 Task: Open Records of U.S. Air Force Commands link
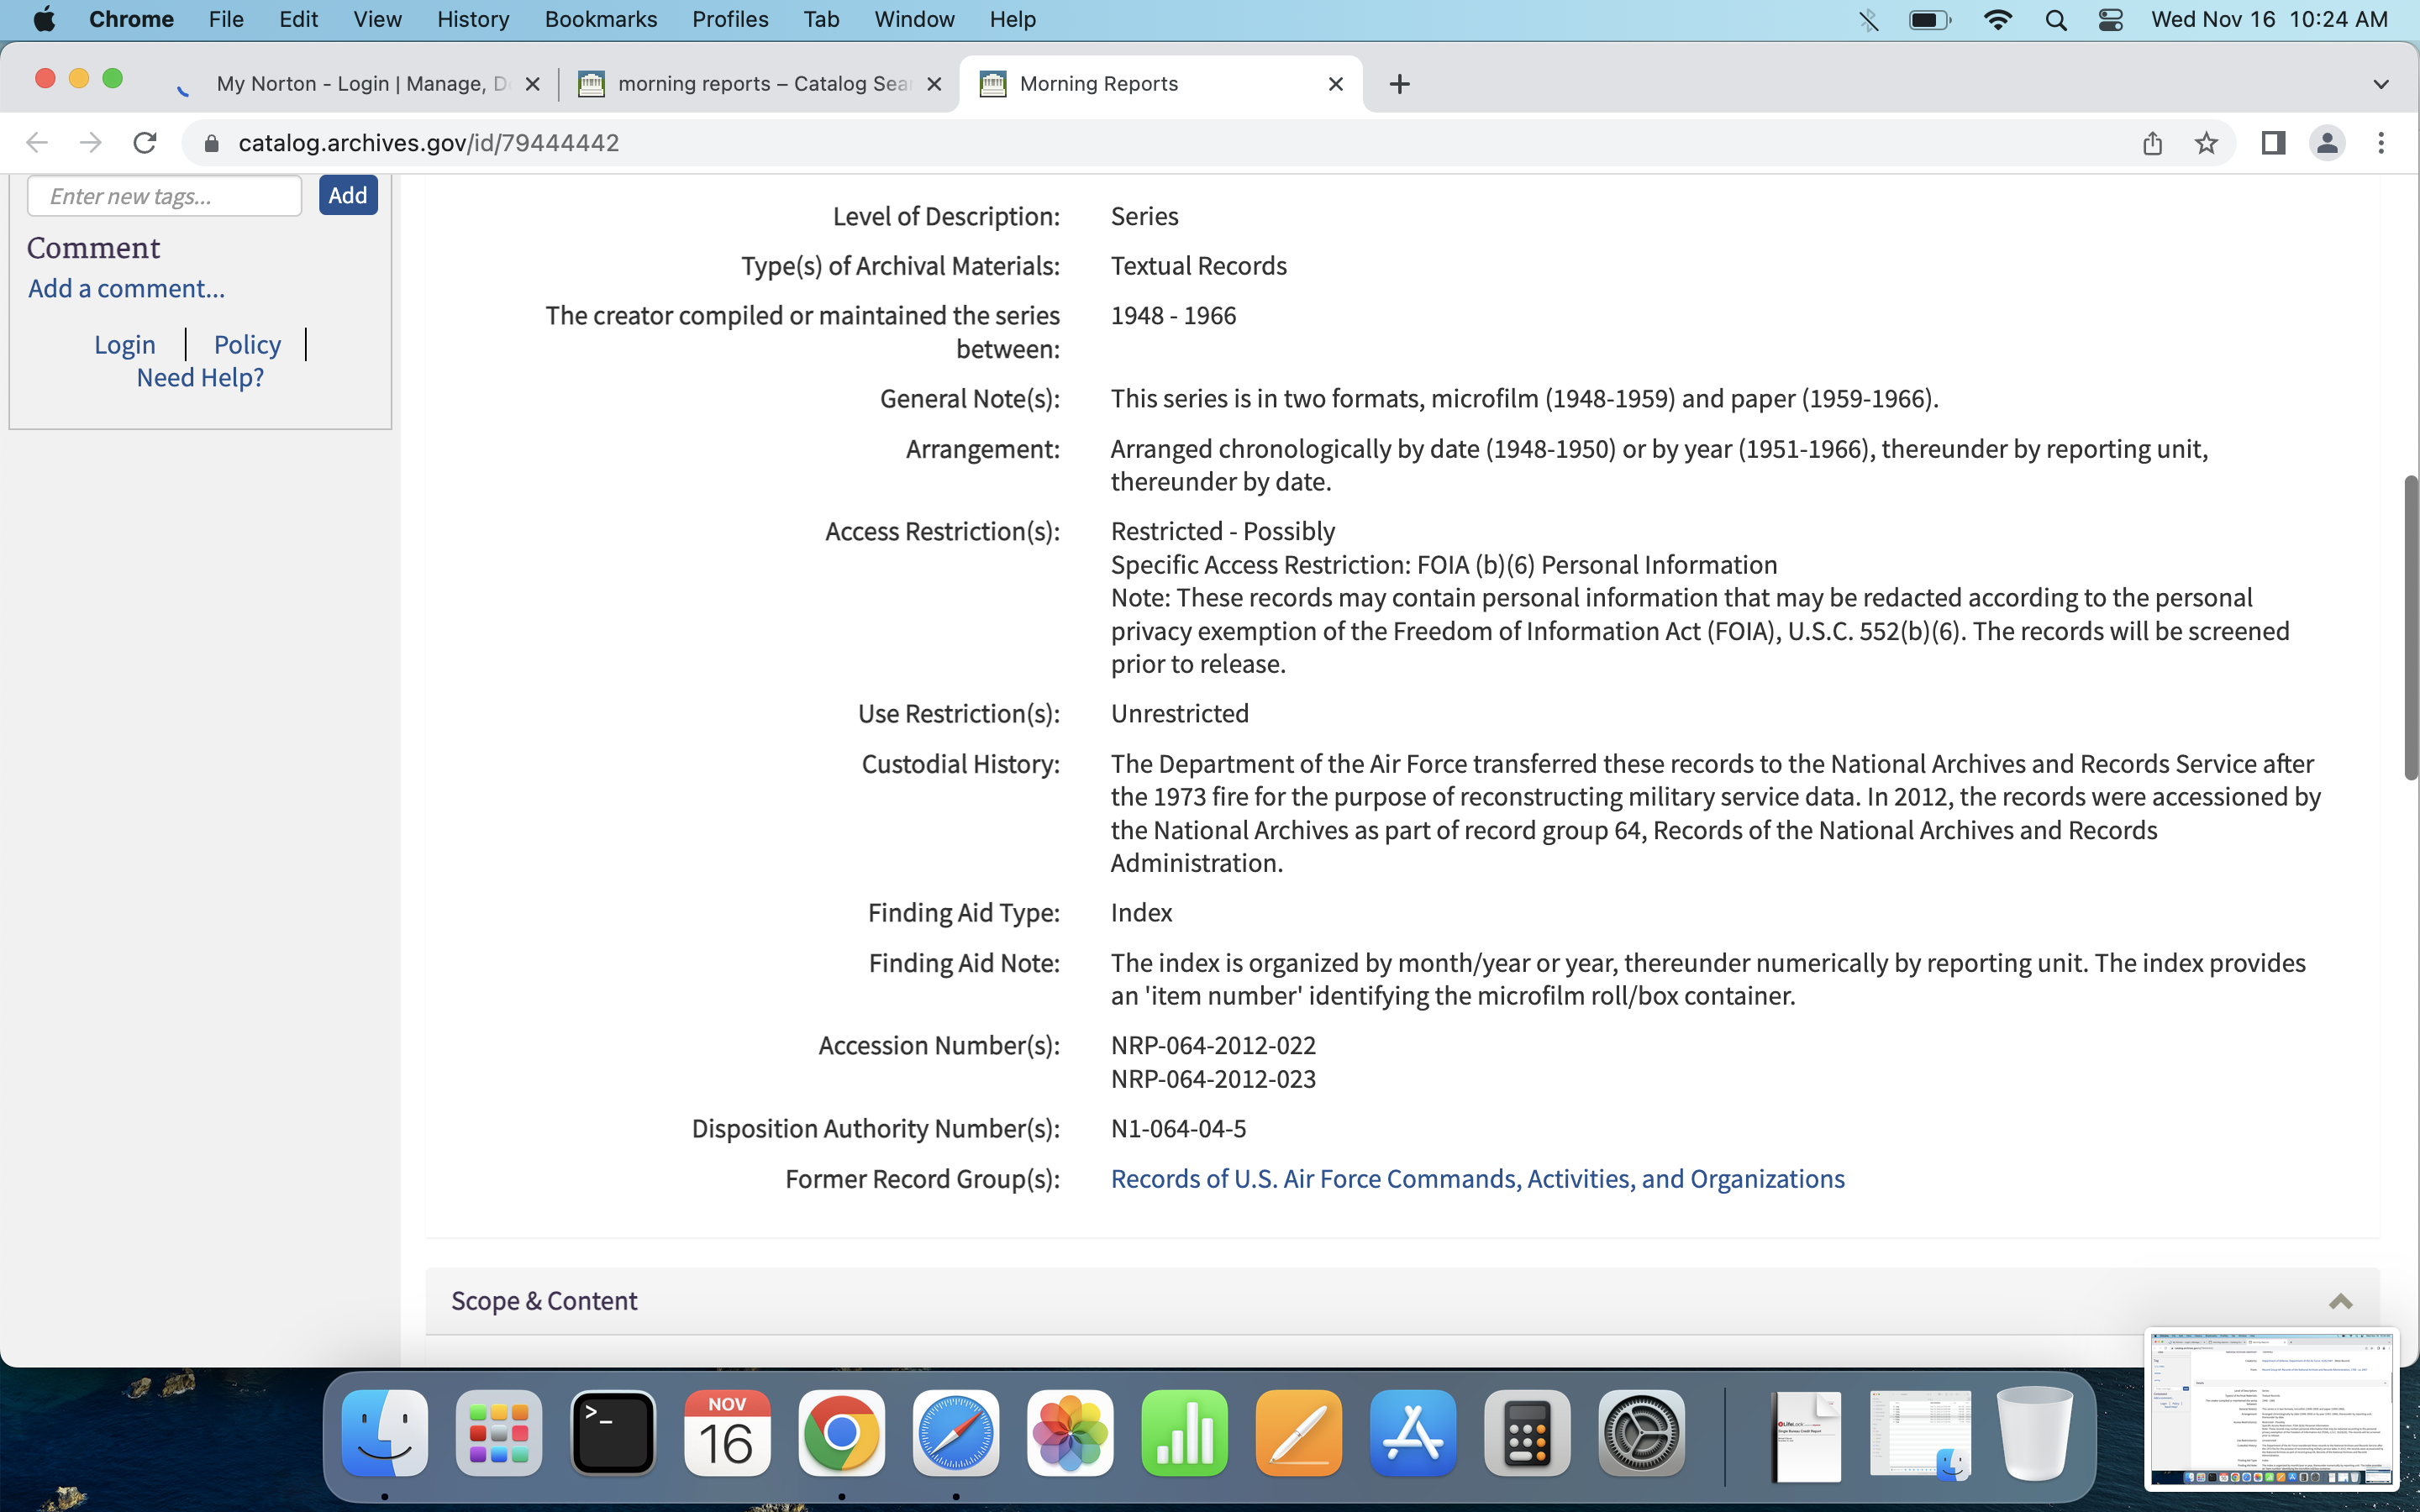[1477, 1179]
